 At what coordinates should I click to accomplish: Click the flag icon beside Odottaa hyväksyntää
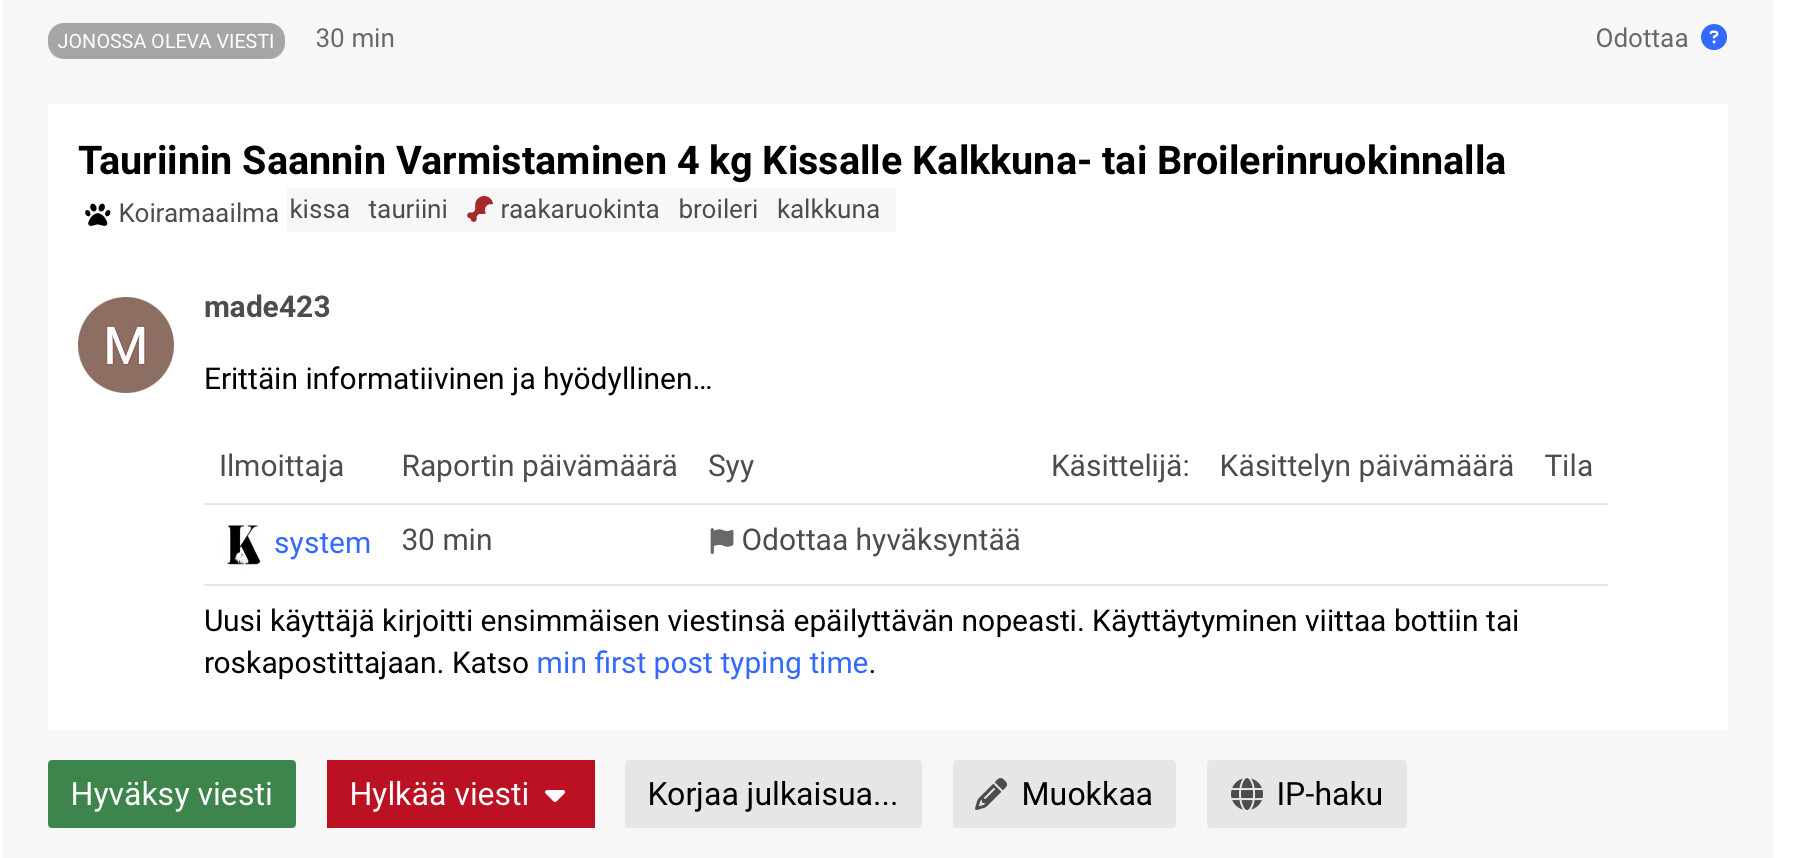tap(721, 541)
